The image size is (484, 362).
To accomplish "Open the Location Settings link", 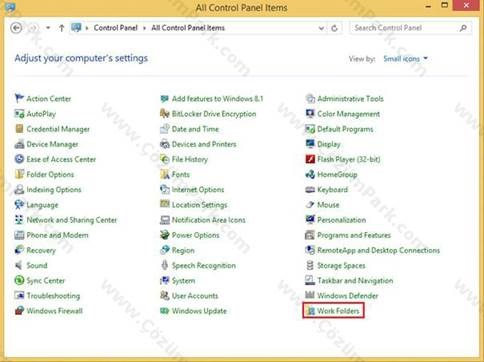I will point(199,205).
